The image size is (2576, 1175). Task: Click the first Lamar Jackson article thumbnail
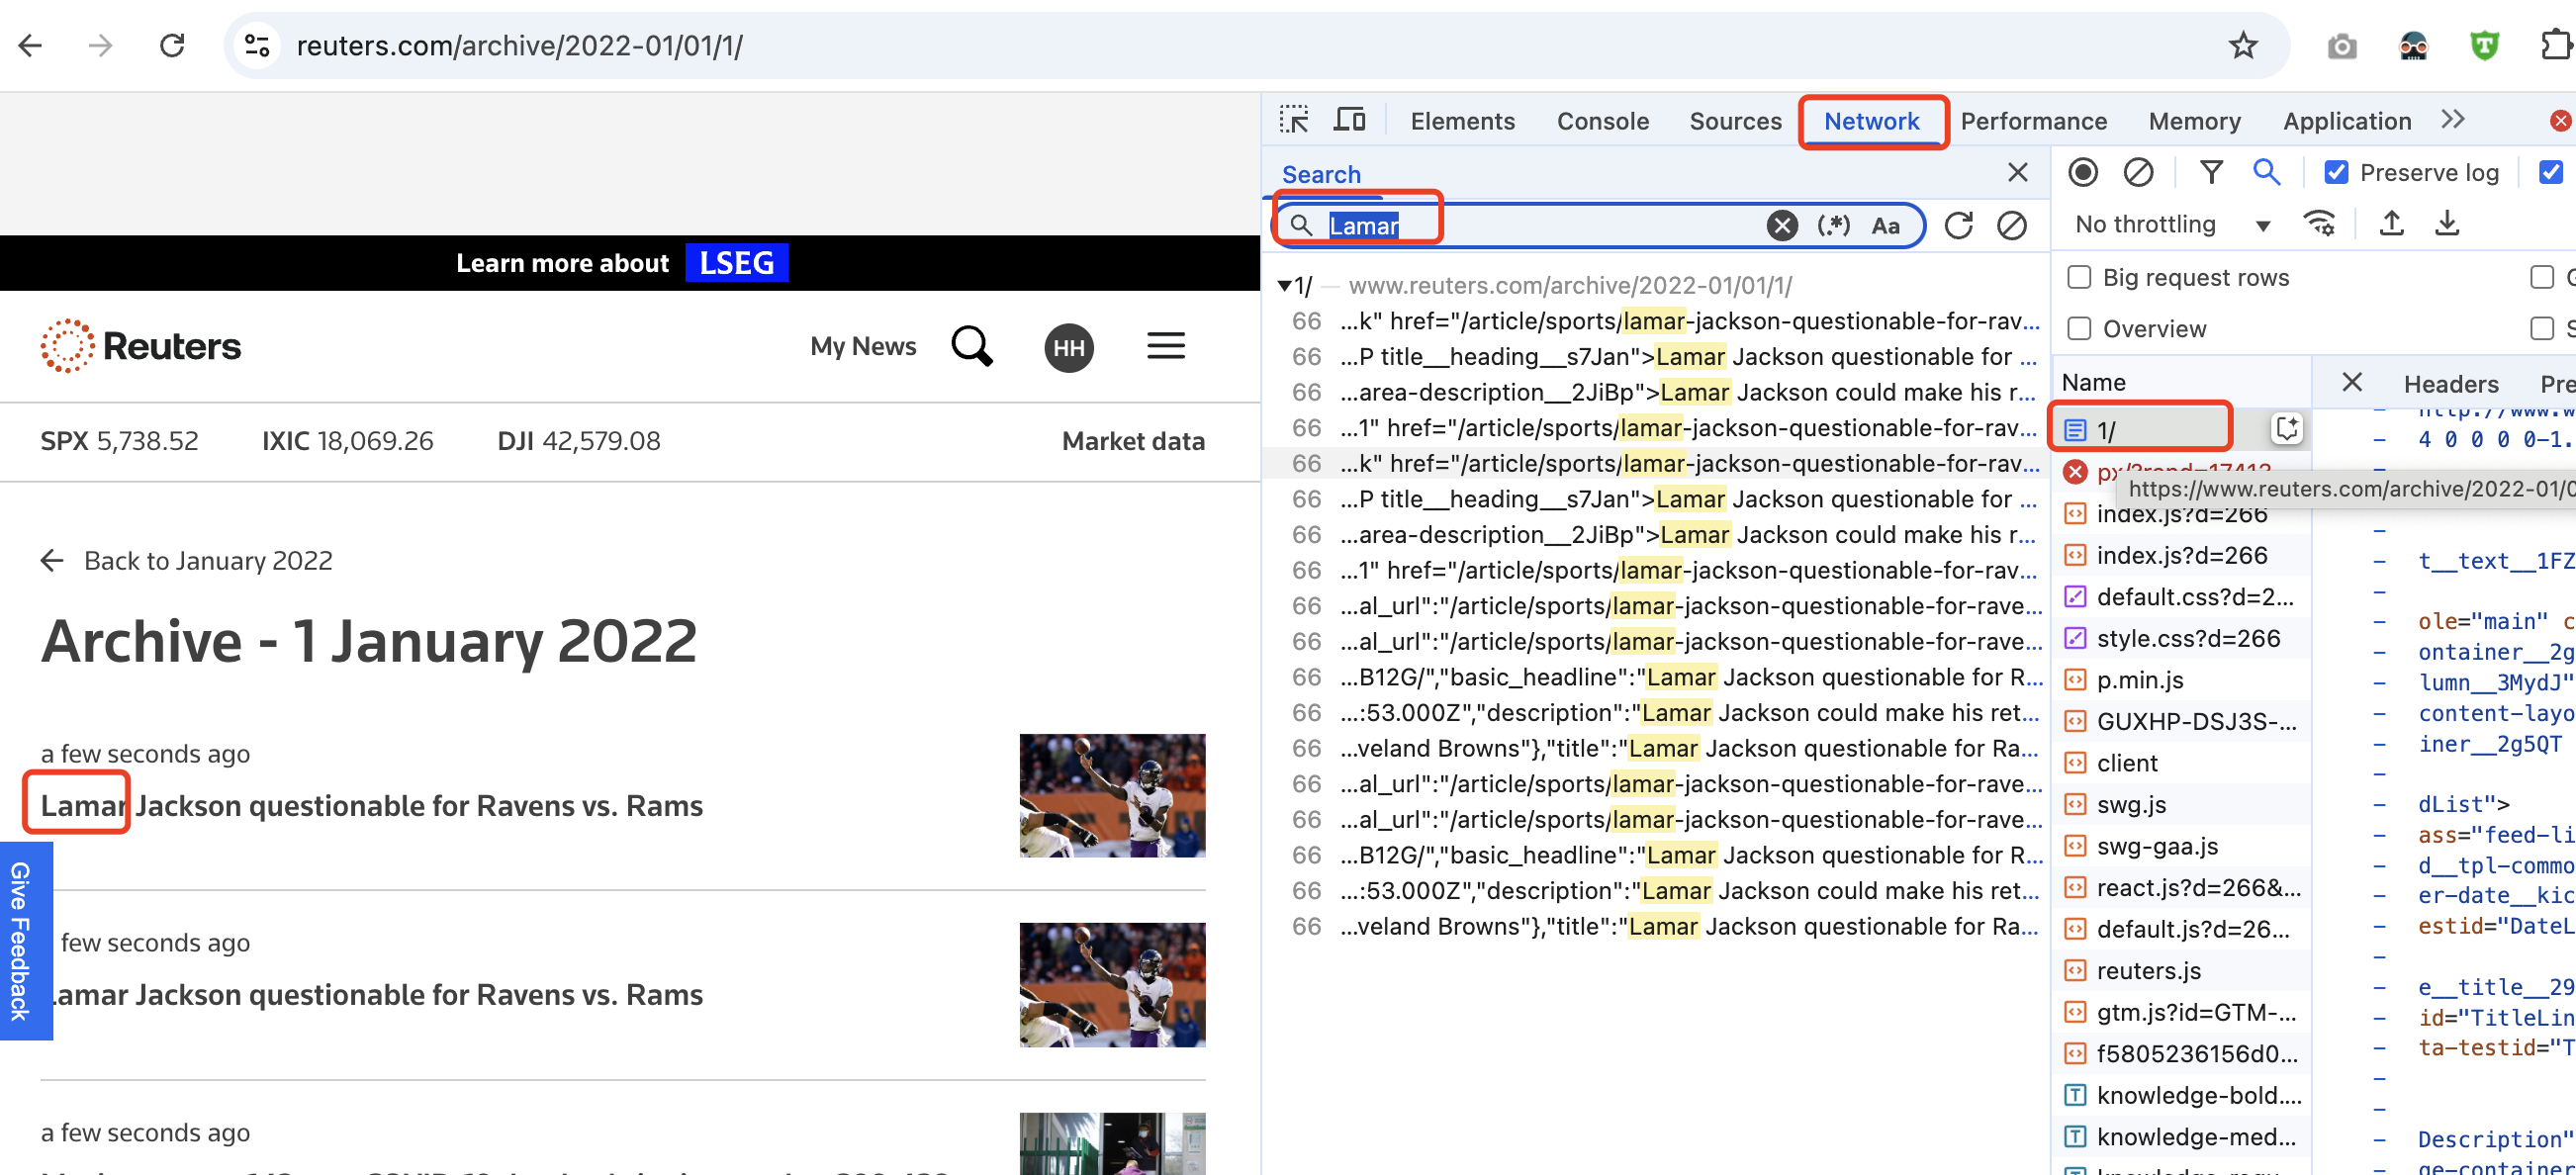pyautogui.click(x=1112, y=795)
